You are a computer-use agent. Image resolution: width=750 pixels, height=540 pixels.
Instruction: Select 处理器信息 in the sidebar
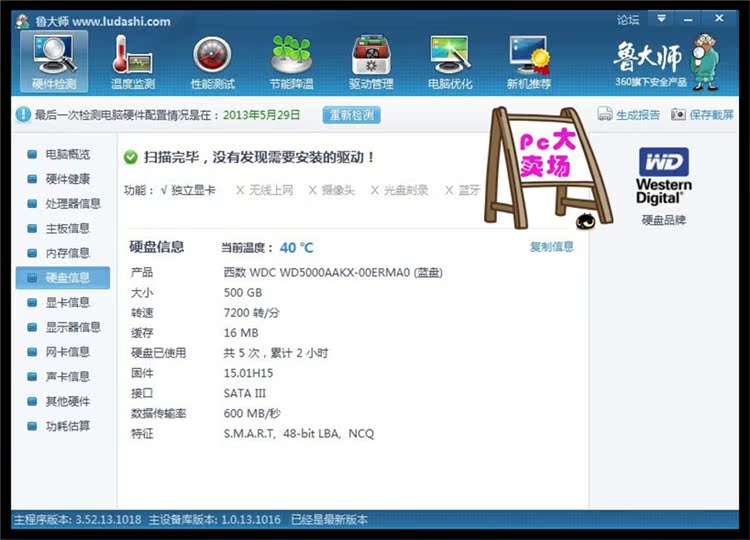coord(73,204)
